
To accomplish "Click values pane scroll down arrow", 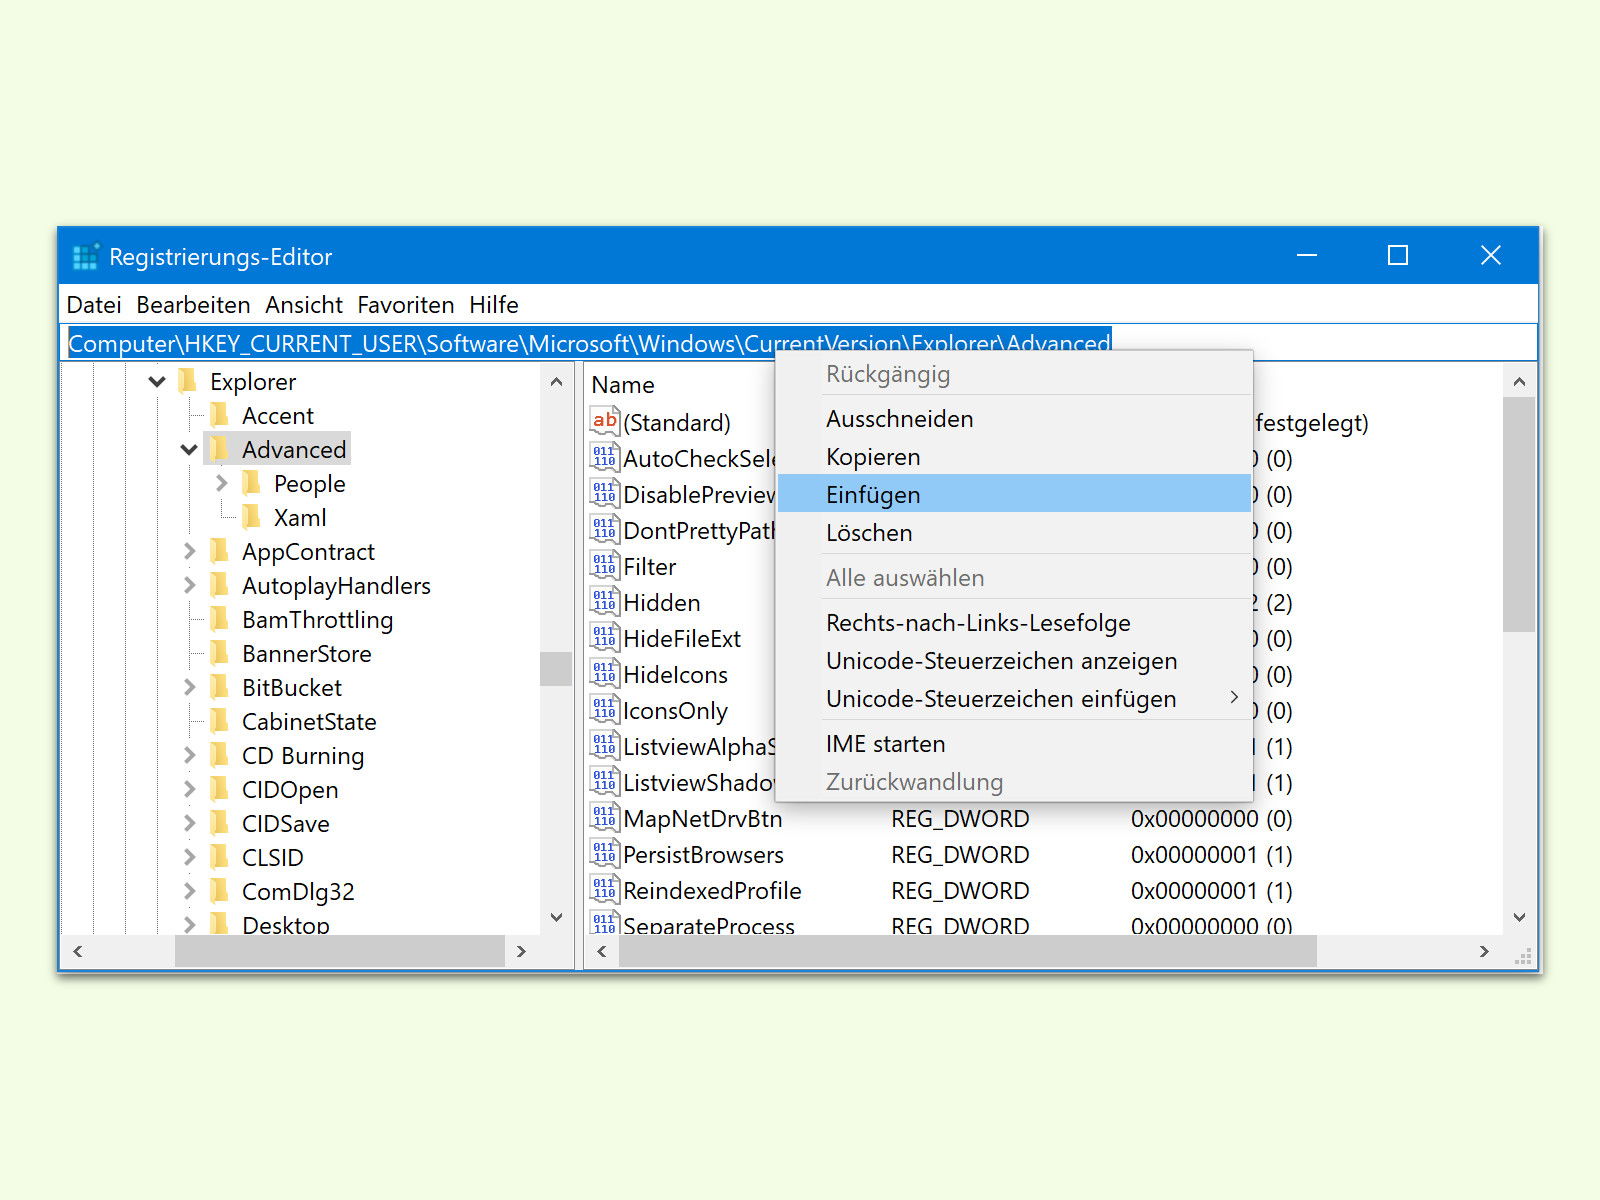I will (x=1519, y=917).
